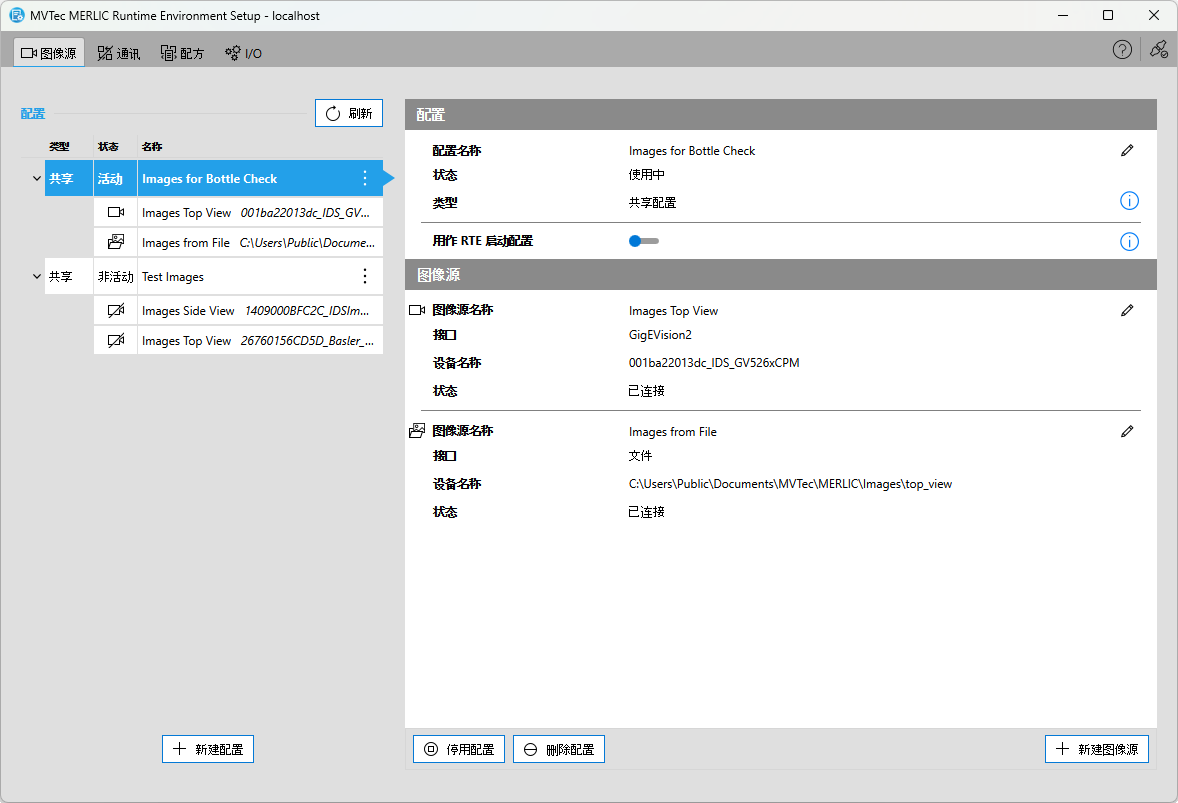Open the 配方 tab
This screenshot has height=803, width=1178.
click(182, 53)
